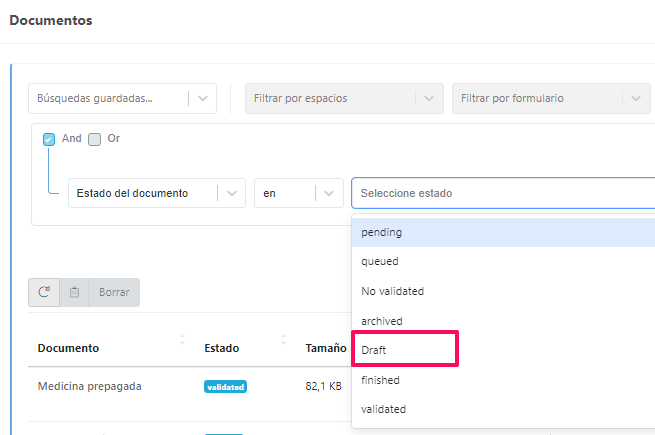Image resolution: width=655 pixels, height=435 pixels.
Task: Click the clipboard icon beside Borrar
Action: pyautogui.click(x=75, y=293)
